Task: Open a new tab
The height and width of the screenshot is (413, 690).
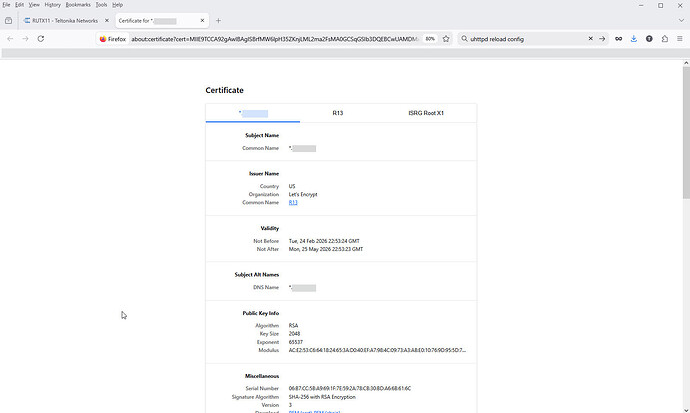Action: [218, 20]
